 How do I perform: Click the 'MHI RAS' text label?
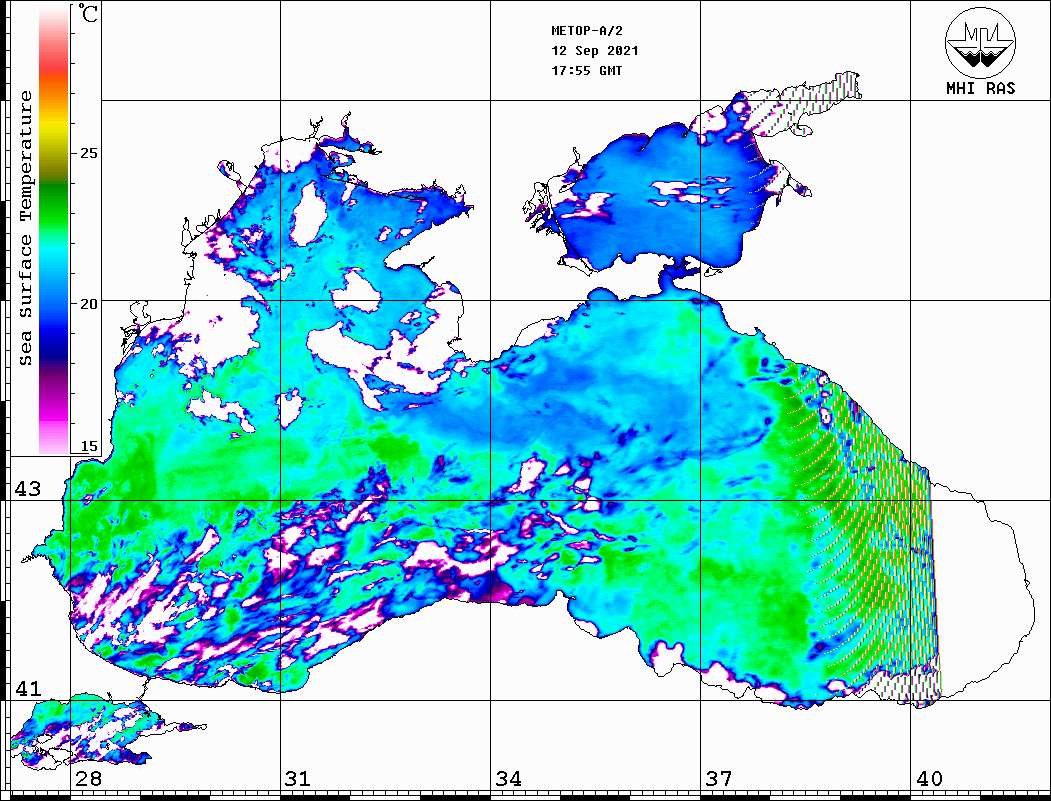tap(981, 88)
